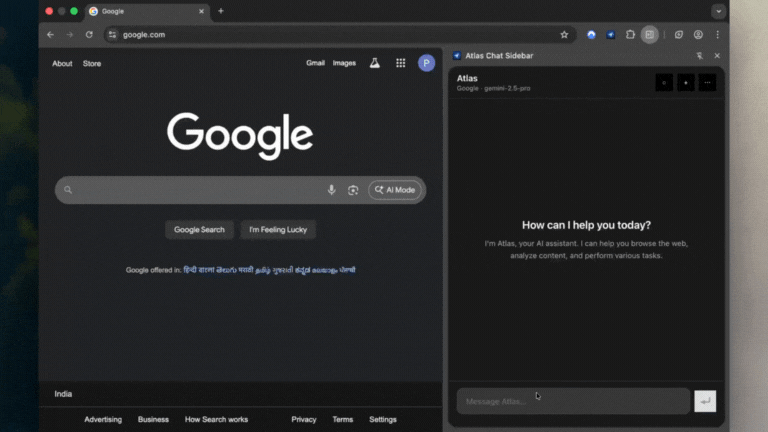Screen dimensions: 768x432
Task: Open the Extensions puzzle piece menu
Action: pyautogui.click(x=630, y=34)
